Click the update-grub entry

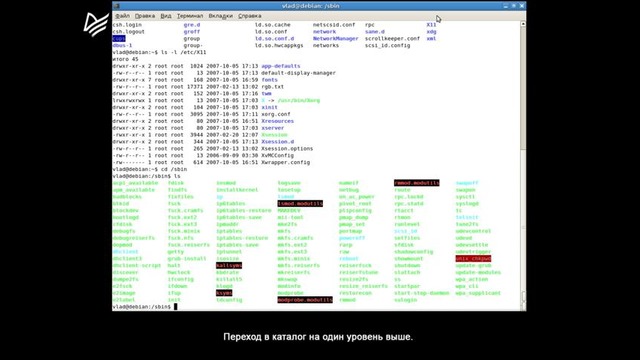click(473, 265)
